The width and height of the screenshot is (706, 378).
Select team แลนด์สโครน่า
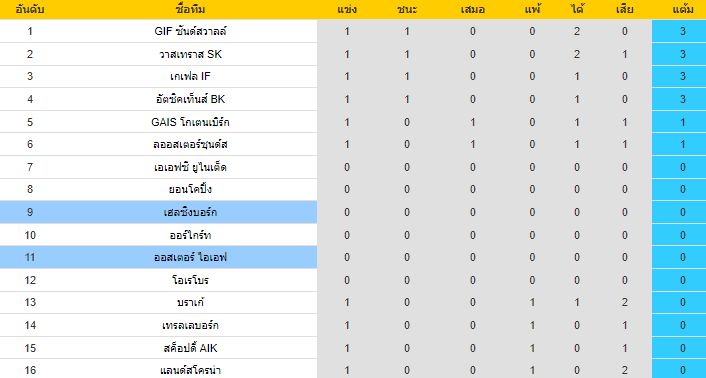[190, 370]
